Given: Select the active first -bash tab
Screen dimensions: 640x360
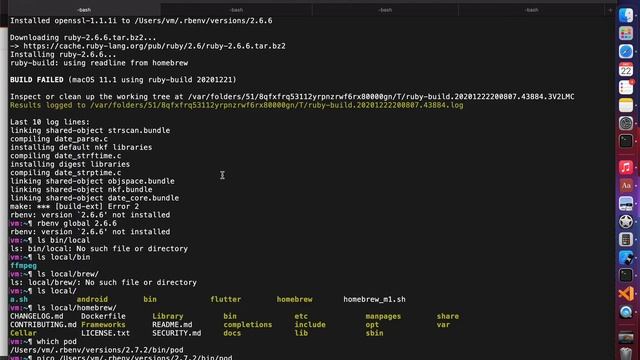Looking at the screenshot, I should click(84, 10).
